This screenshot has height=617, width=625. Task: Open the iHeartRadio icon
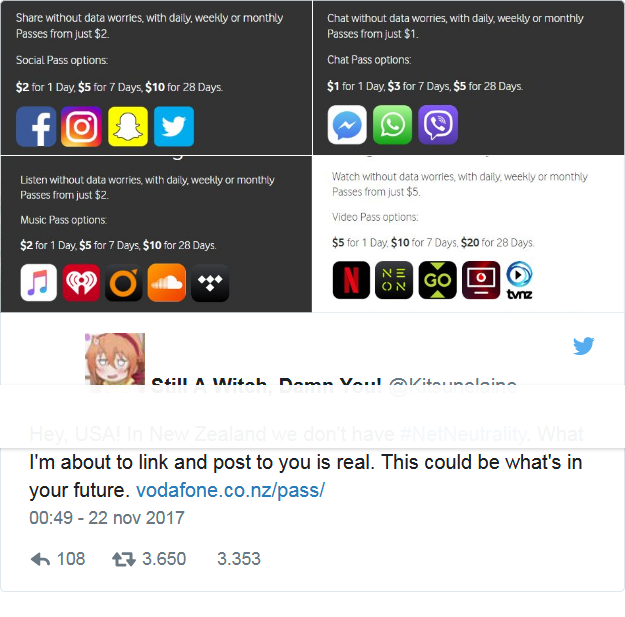coord(81,283)
